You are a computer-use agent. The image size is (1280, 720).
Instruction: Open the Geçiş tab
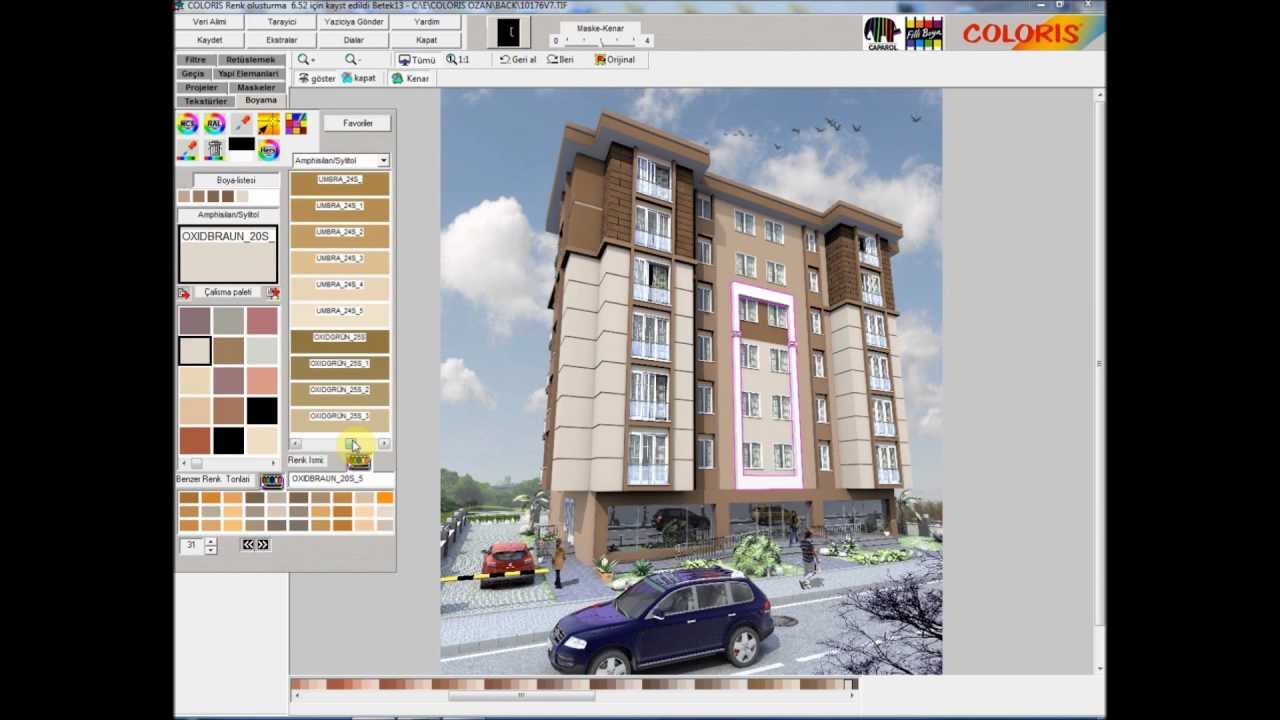click(193, 74)
